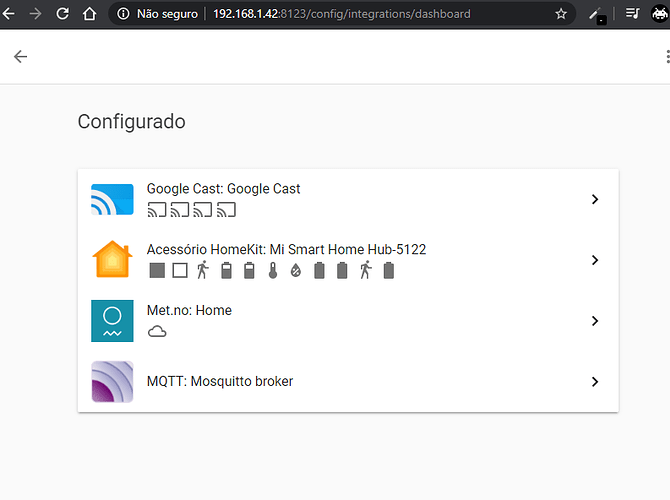This screenshot has height=500, width=670.
Task: Click the MQTT Mosquitto logo
Action: point(112,382)
